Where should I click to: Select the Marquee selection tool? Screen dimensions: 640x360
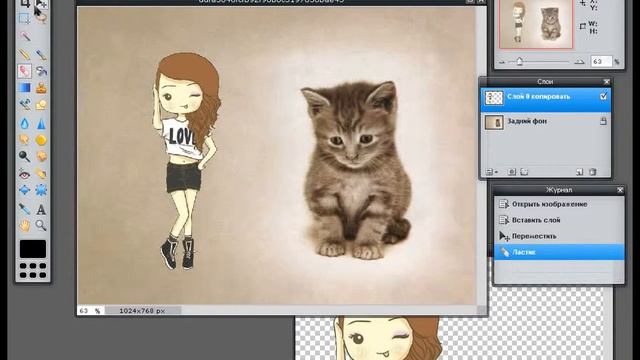pyautogui.click(x=25, y=19)
